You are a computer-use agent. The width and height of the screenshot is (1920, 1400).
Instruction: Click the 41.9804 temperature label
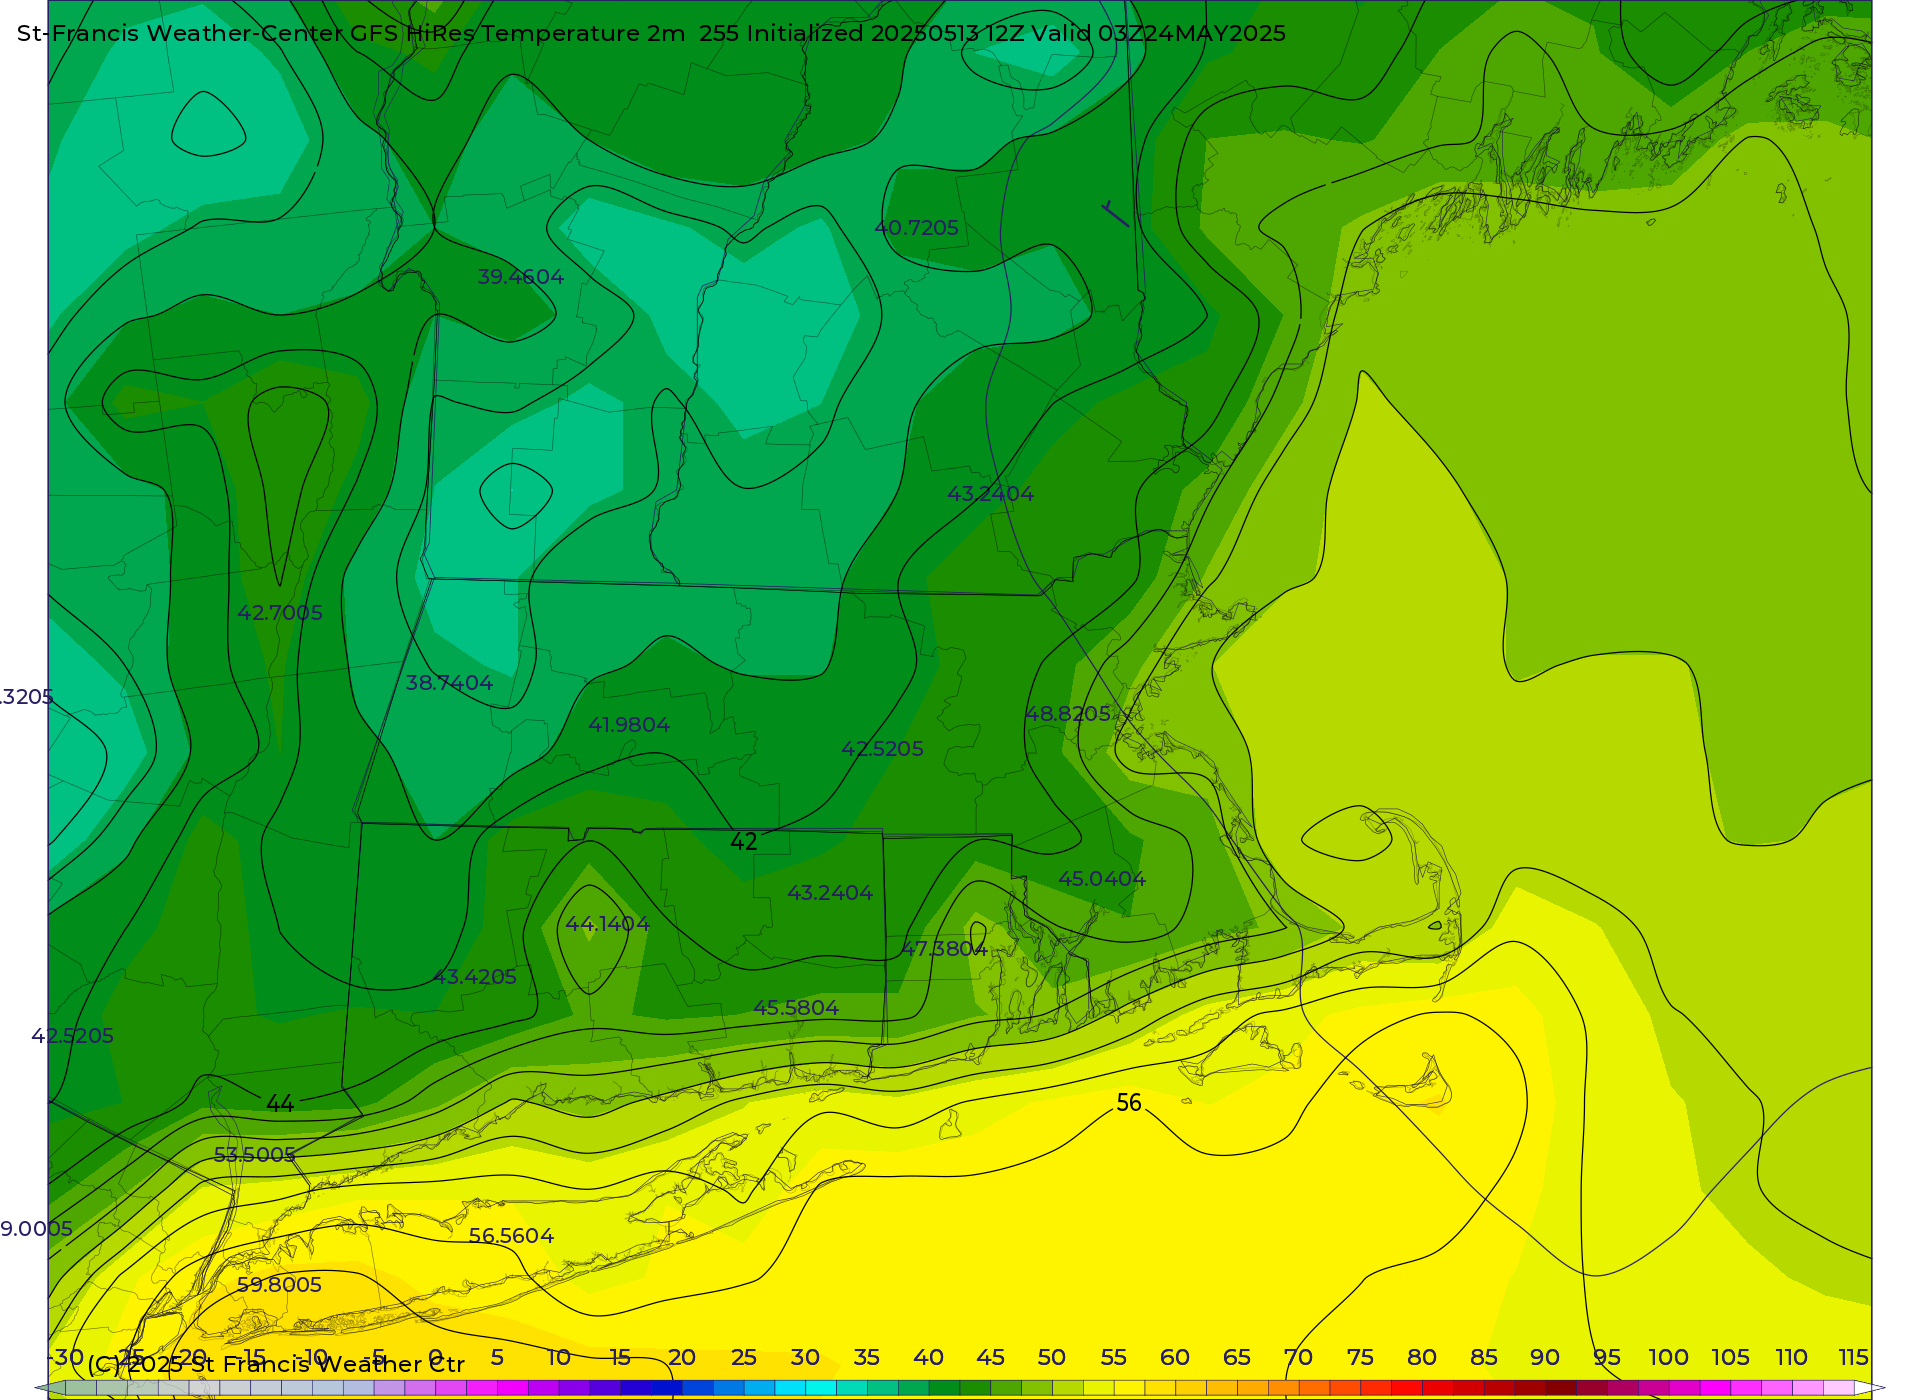point(629,725)
